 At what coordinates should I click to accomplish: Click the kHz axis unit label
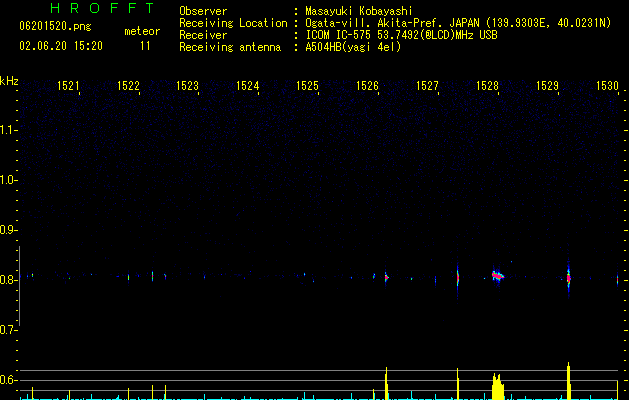9,81
